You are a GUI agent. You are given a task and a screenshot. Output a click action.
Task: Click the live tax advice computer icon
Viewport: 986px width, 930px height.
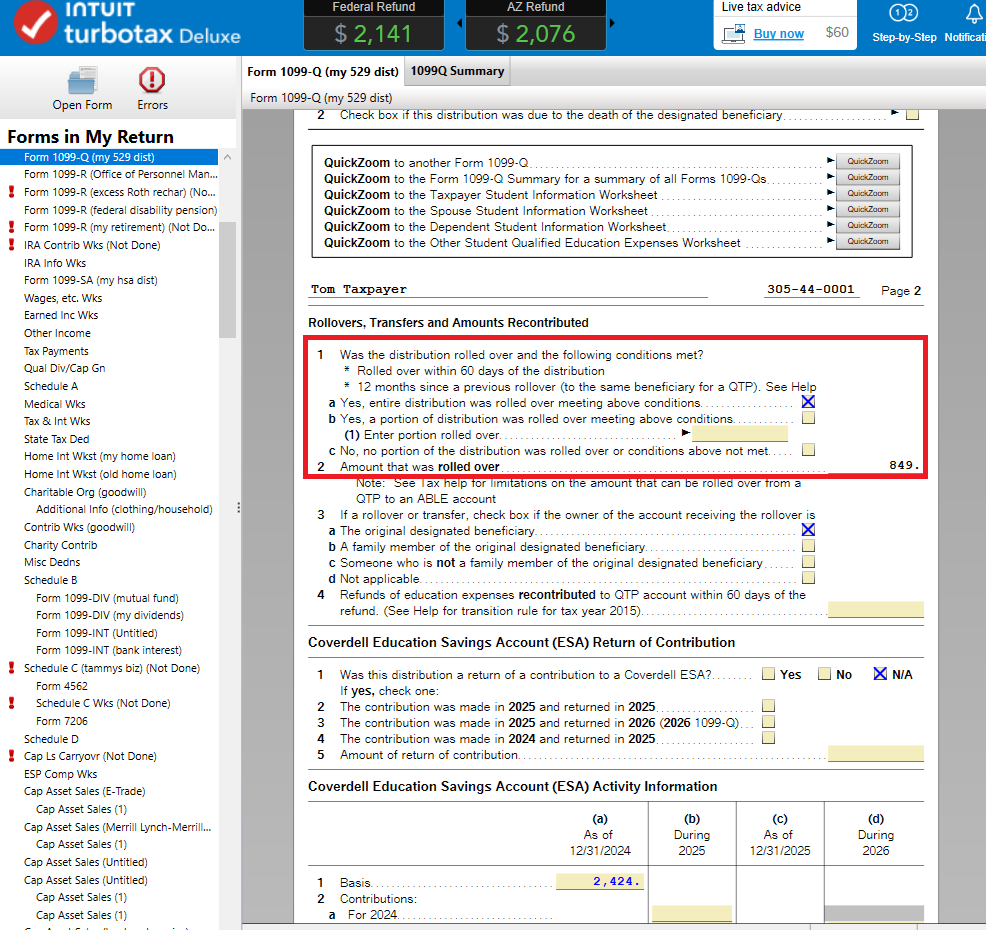pos(733,34)
